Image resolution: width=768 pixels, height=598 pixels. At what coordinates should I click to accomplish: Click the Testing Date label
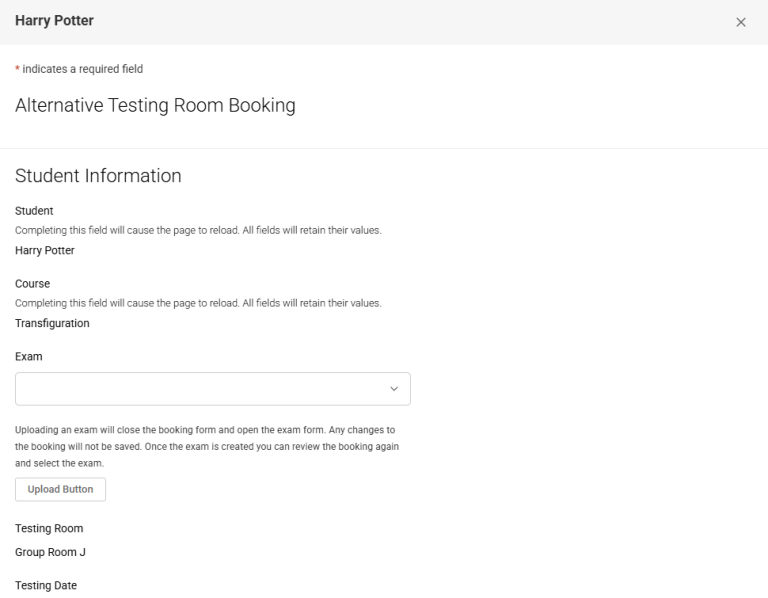[x=46, y=585]
